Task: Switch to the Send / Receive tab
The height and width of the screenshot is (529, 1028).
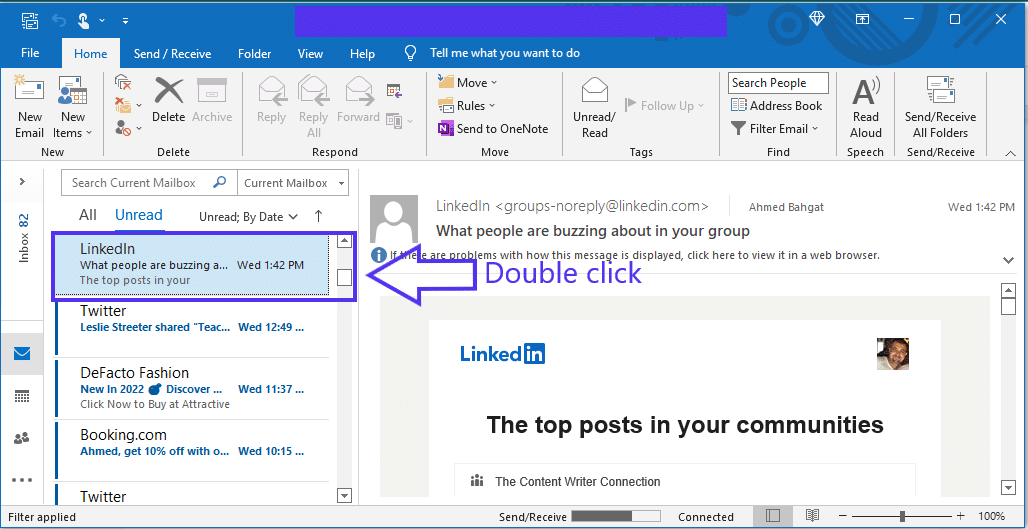Action: pos(172,54)
